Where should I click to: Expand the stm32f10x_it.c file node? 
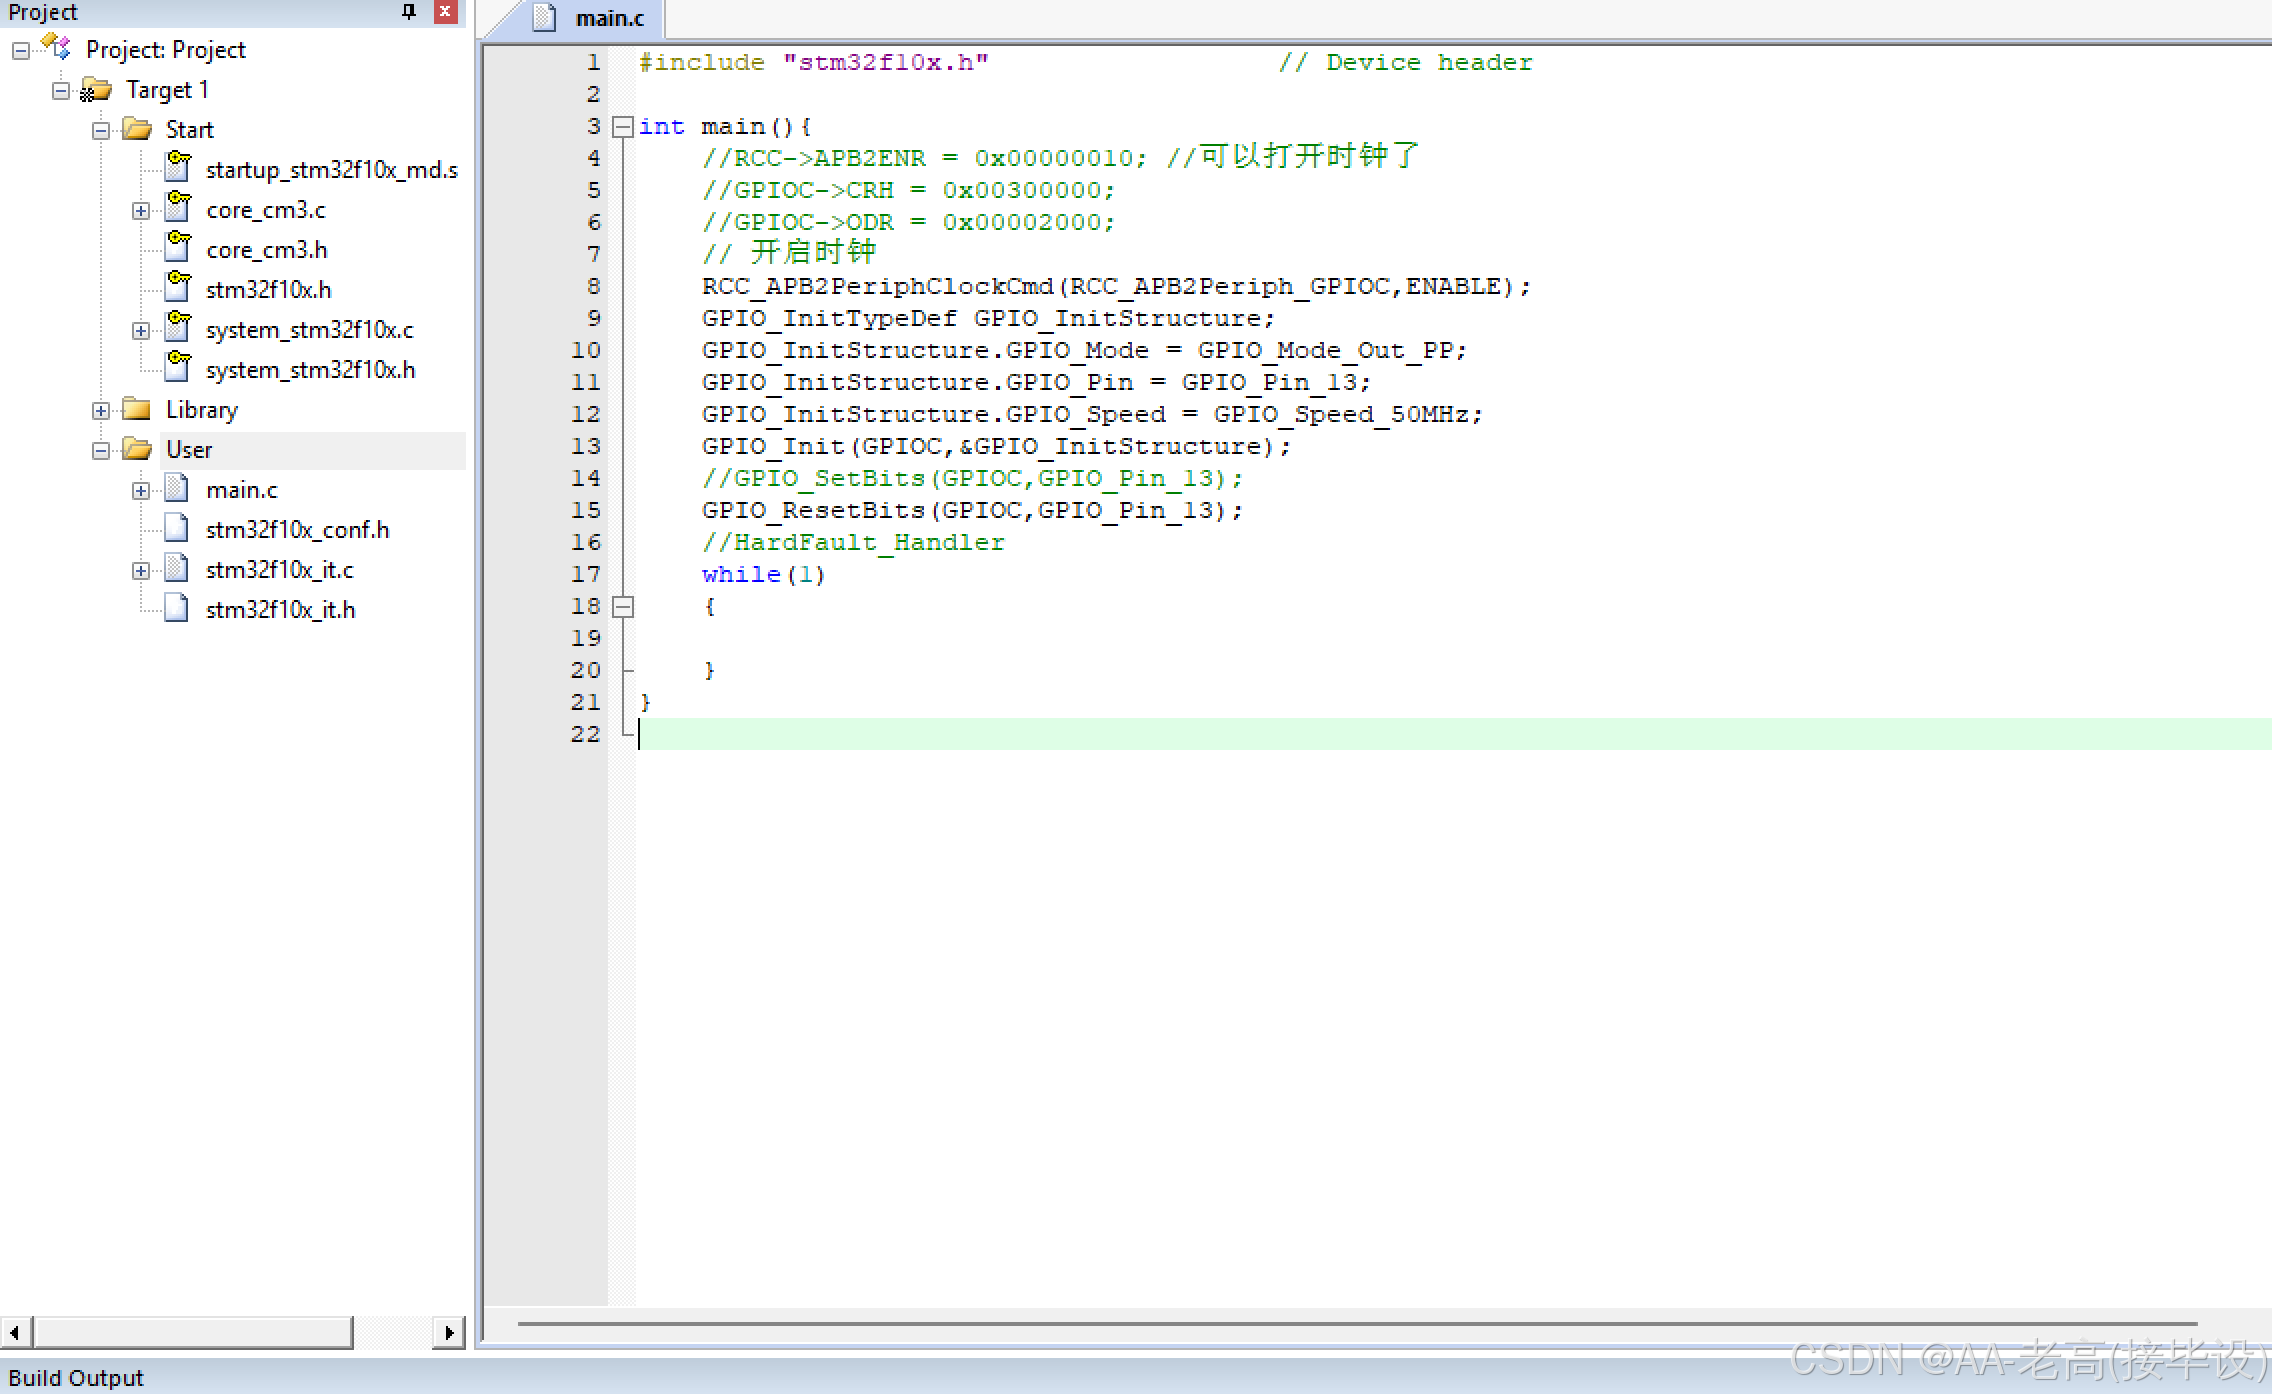141,570
